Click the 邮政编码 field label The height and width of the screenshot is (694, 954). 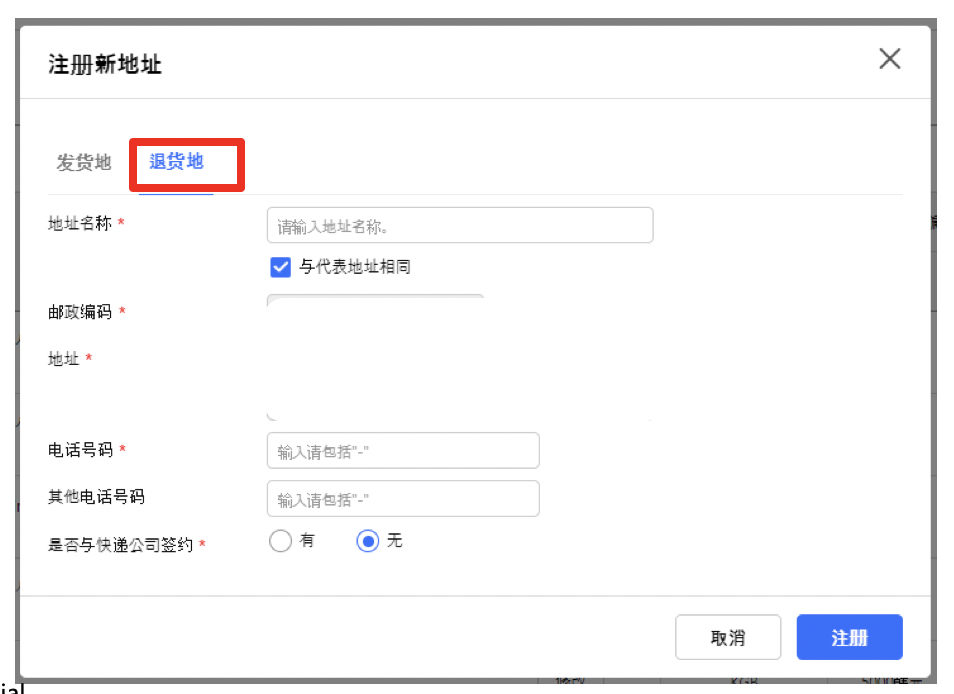(x=76, y=311)
